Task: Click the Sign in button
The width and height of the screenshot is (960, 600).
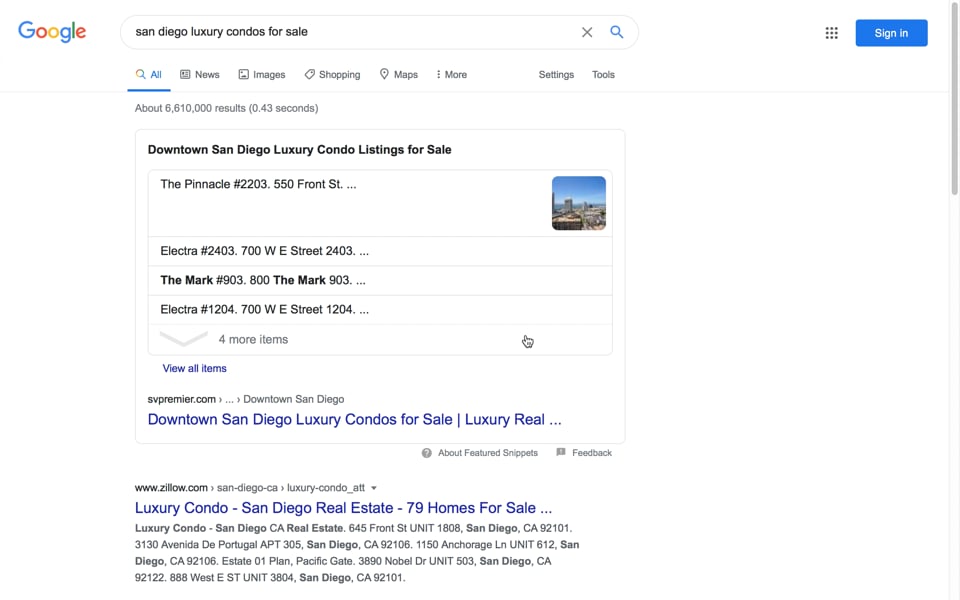Action: pos(891,33)
